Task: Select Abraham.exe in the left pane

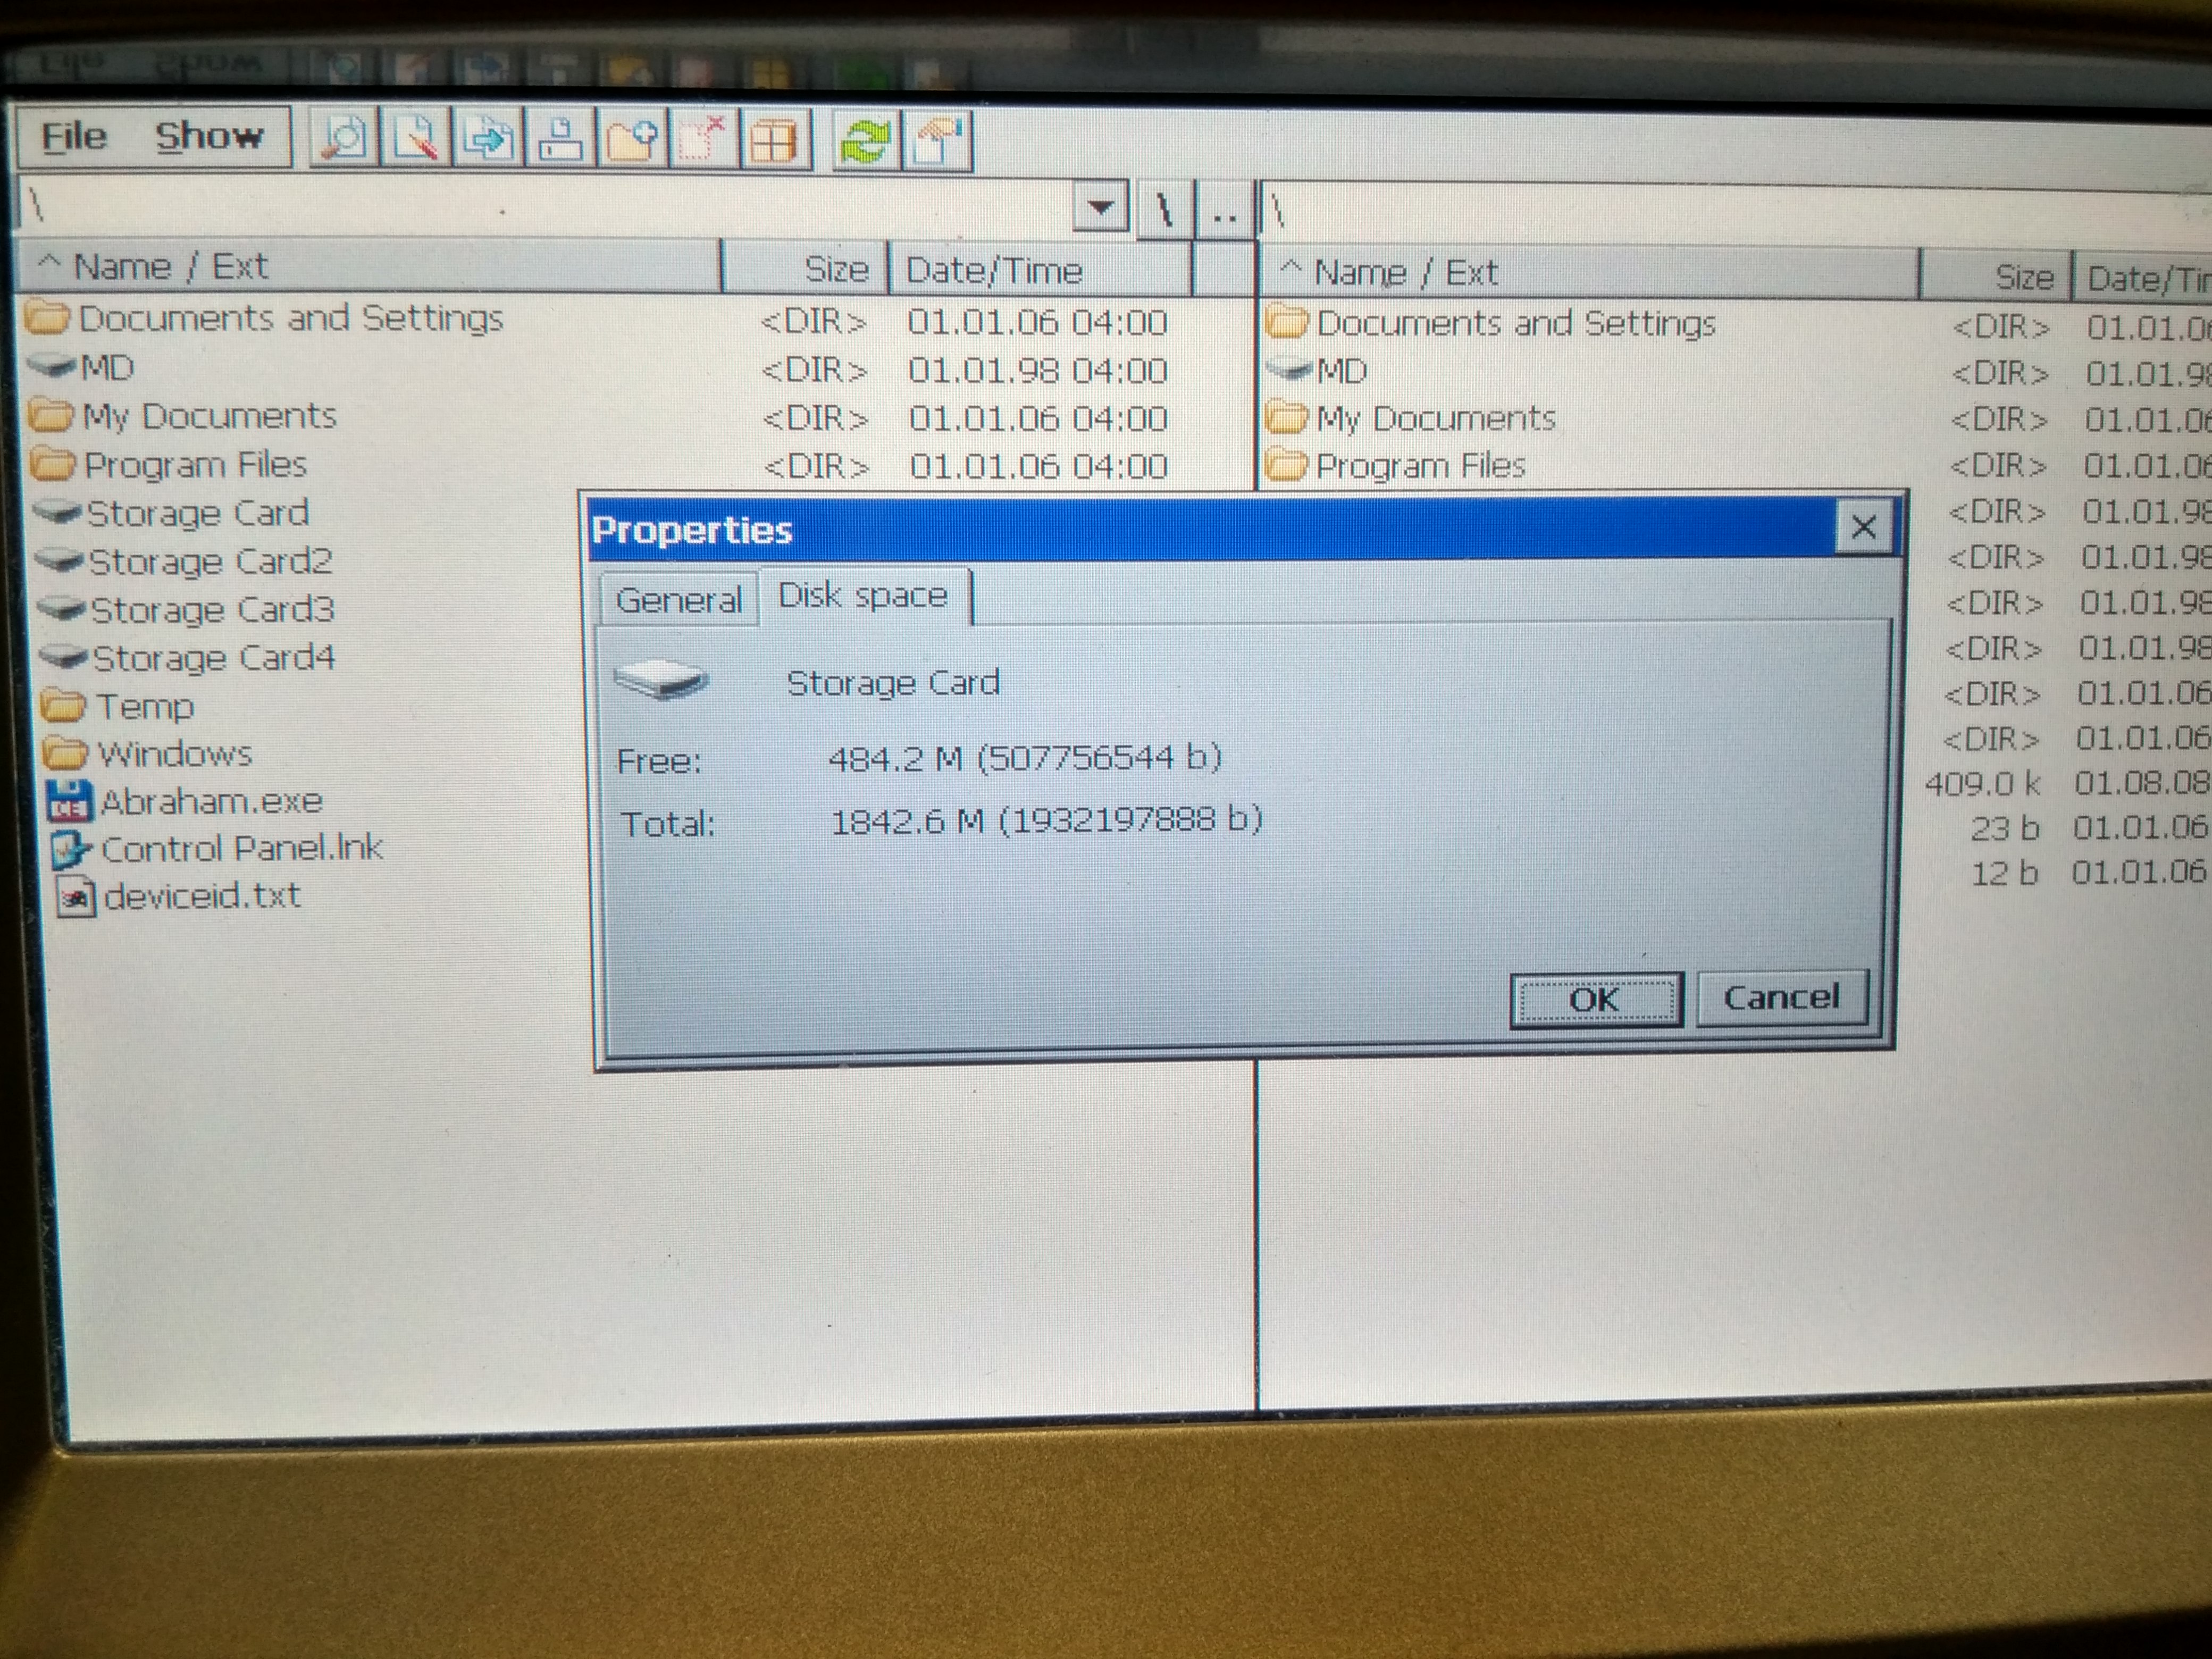Action: point(211,801)
